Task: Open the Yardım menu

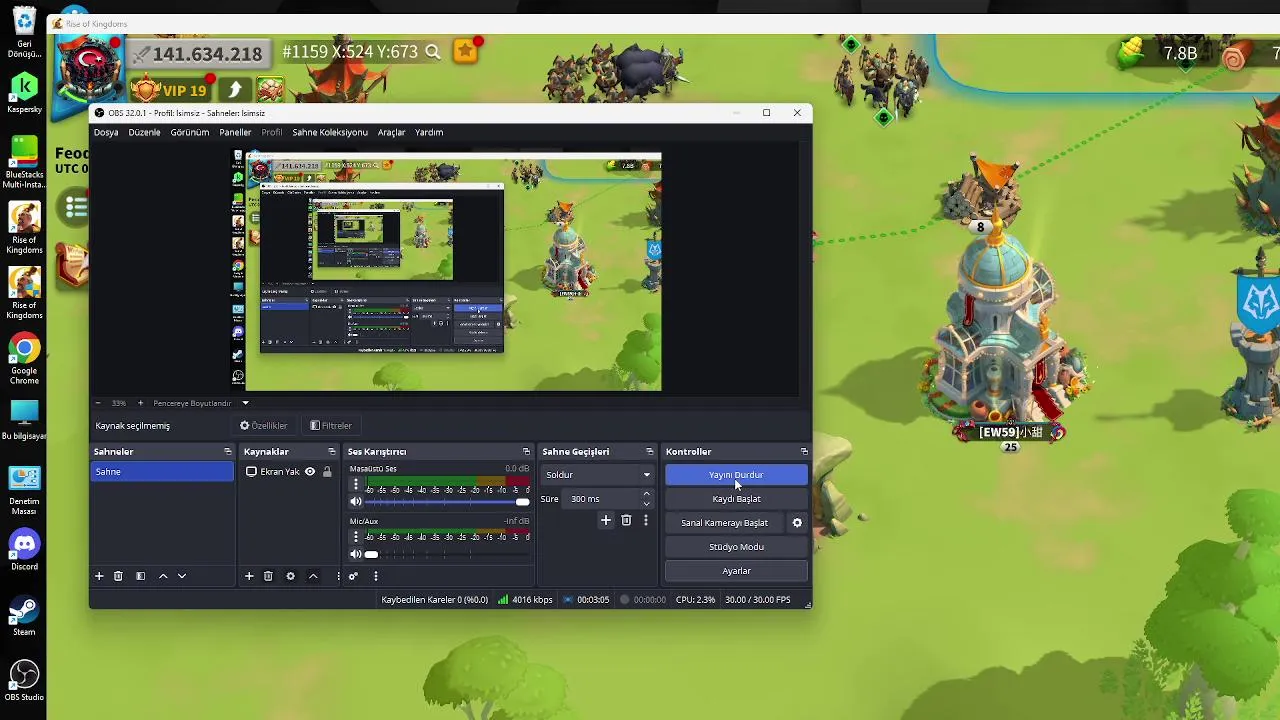Action: click(429, 132)
